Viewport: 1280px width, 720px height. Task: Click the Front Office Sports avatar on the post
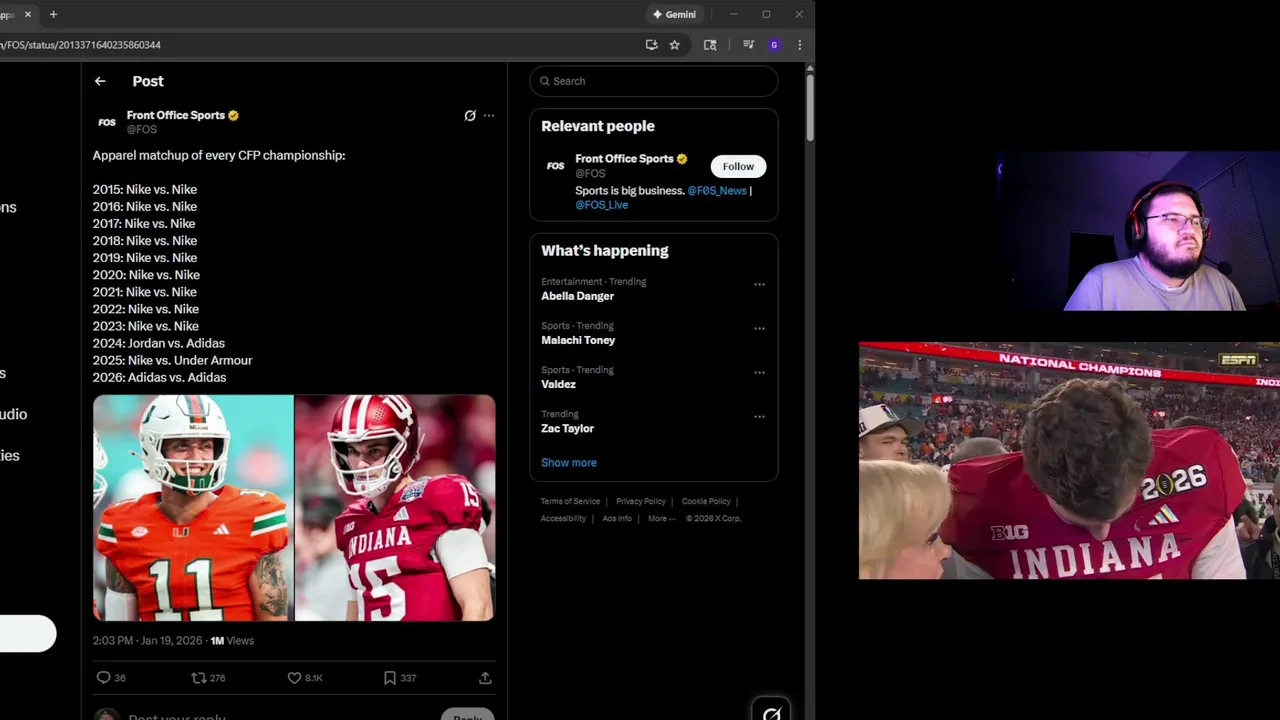point(107,122)
